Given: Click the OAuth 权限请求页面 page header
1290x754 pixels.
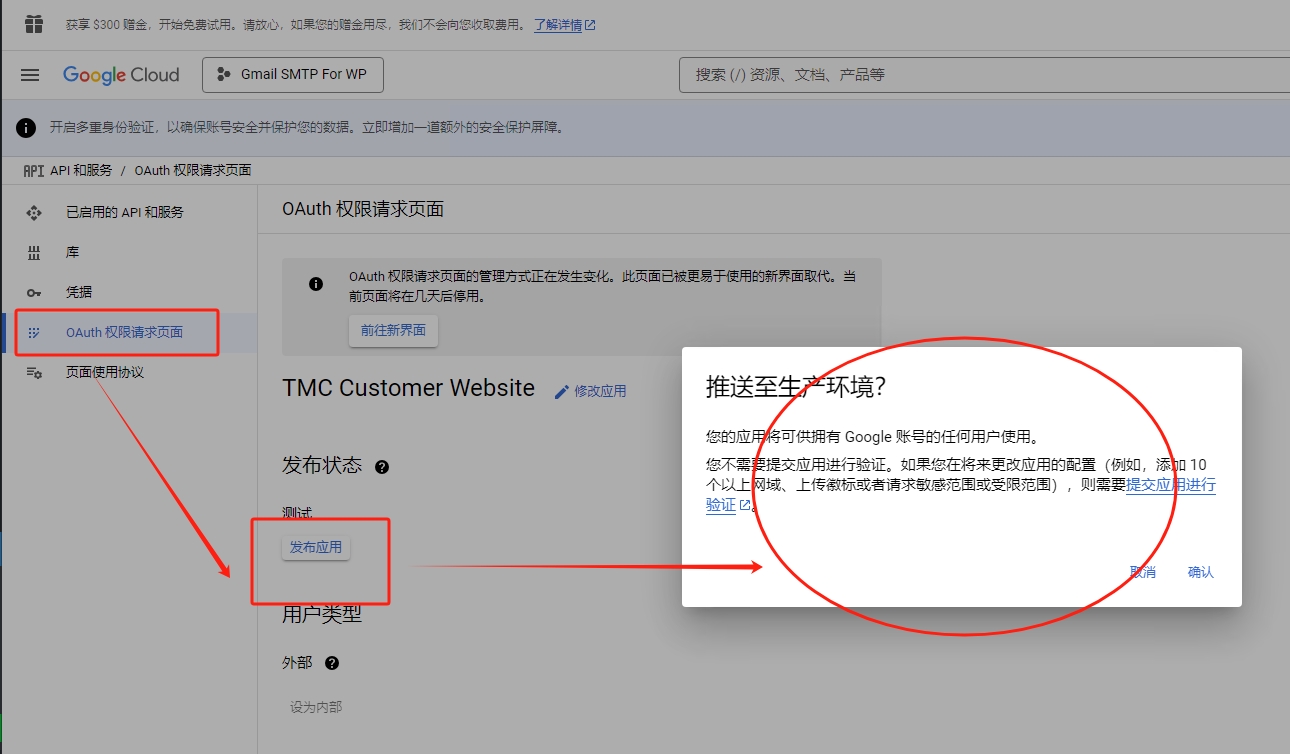Looking at the screenshot, I should point(363,209).
